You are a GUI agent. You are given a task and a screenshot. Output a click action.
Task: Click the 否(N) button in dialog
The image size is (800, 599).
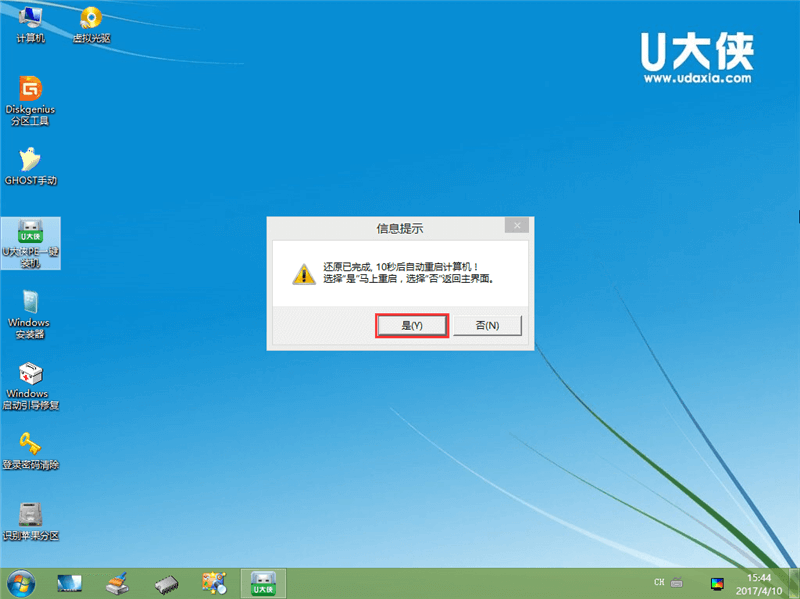tap(487, 325)
